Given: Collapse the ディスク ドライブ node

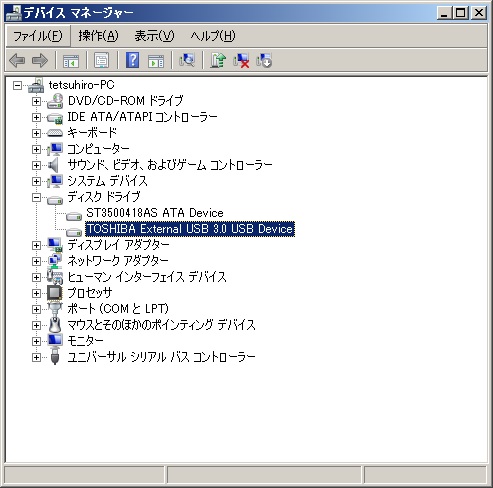Looking at the screenshot, I should click(36, 197).
